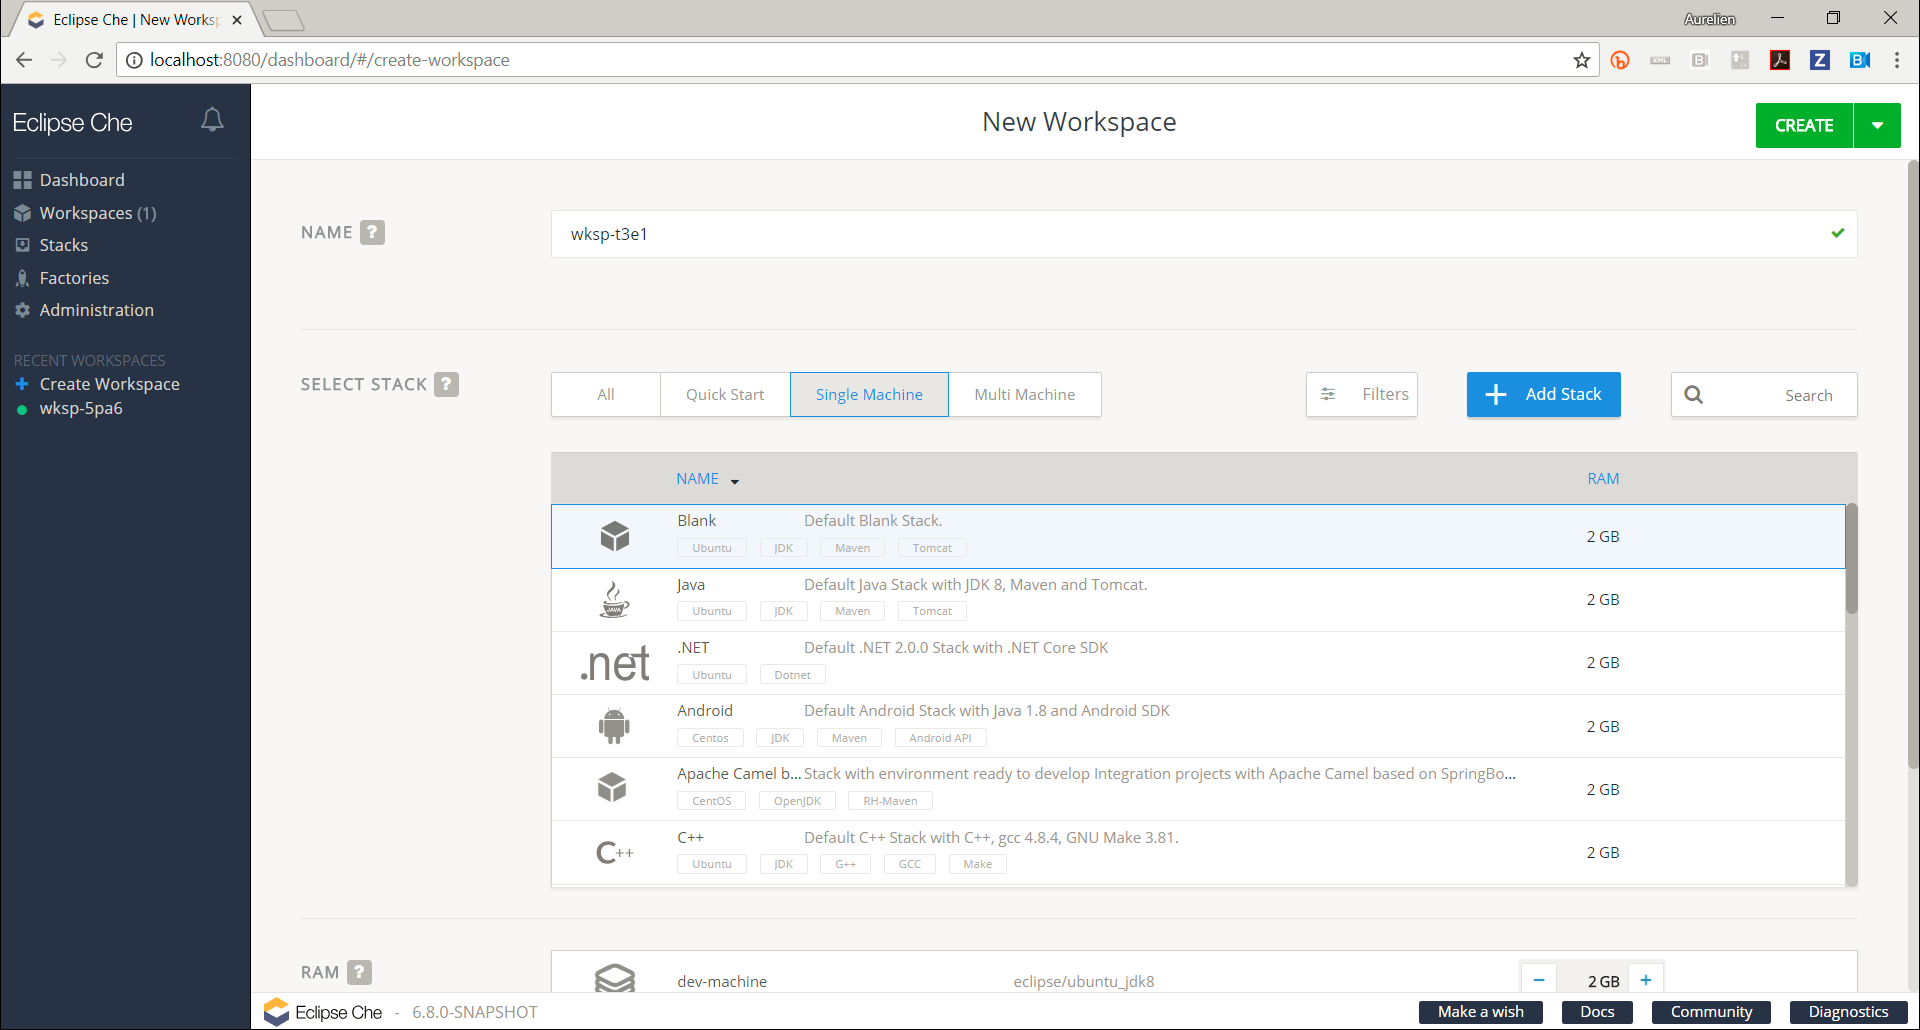Click Tomcat tag on Java stack
1920x1030 pixels.
pos(932,611)
